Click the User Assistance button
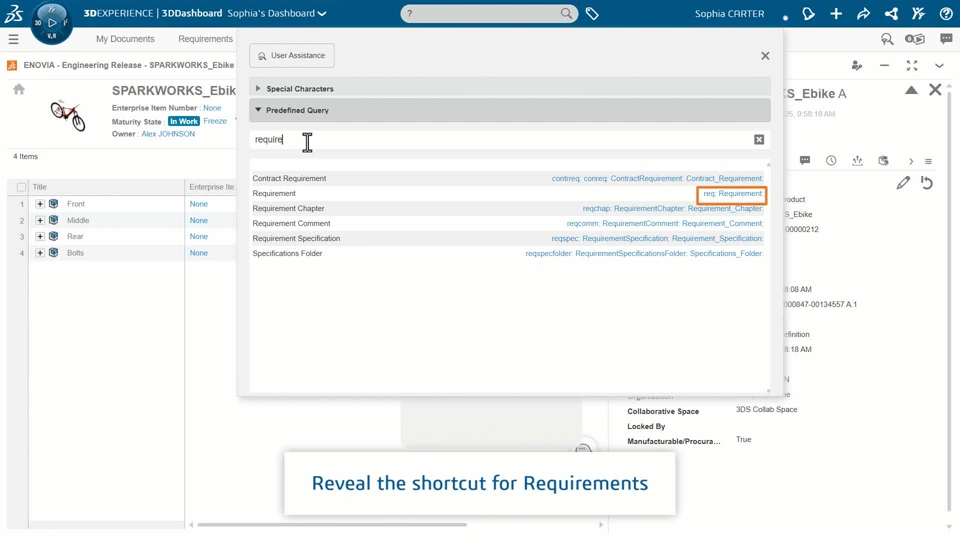This screenshot has height=540, width=960. [x=291, y=56]
